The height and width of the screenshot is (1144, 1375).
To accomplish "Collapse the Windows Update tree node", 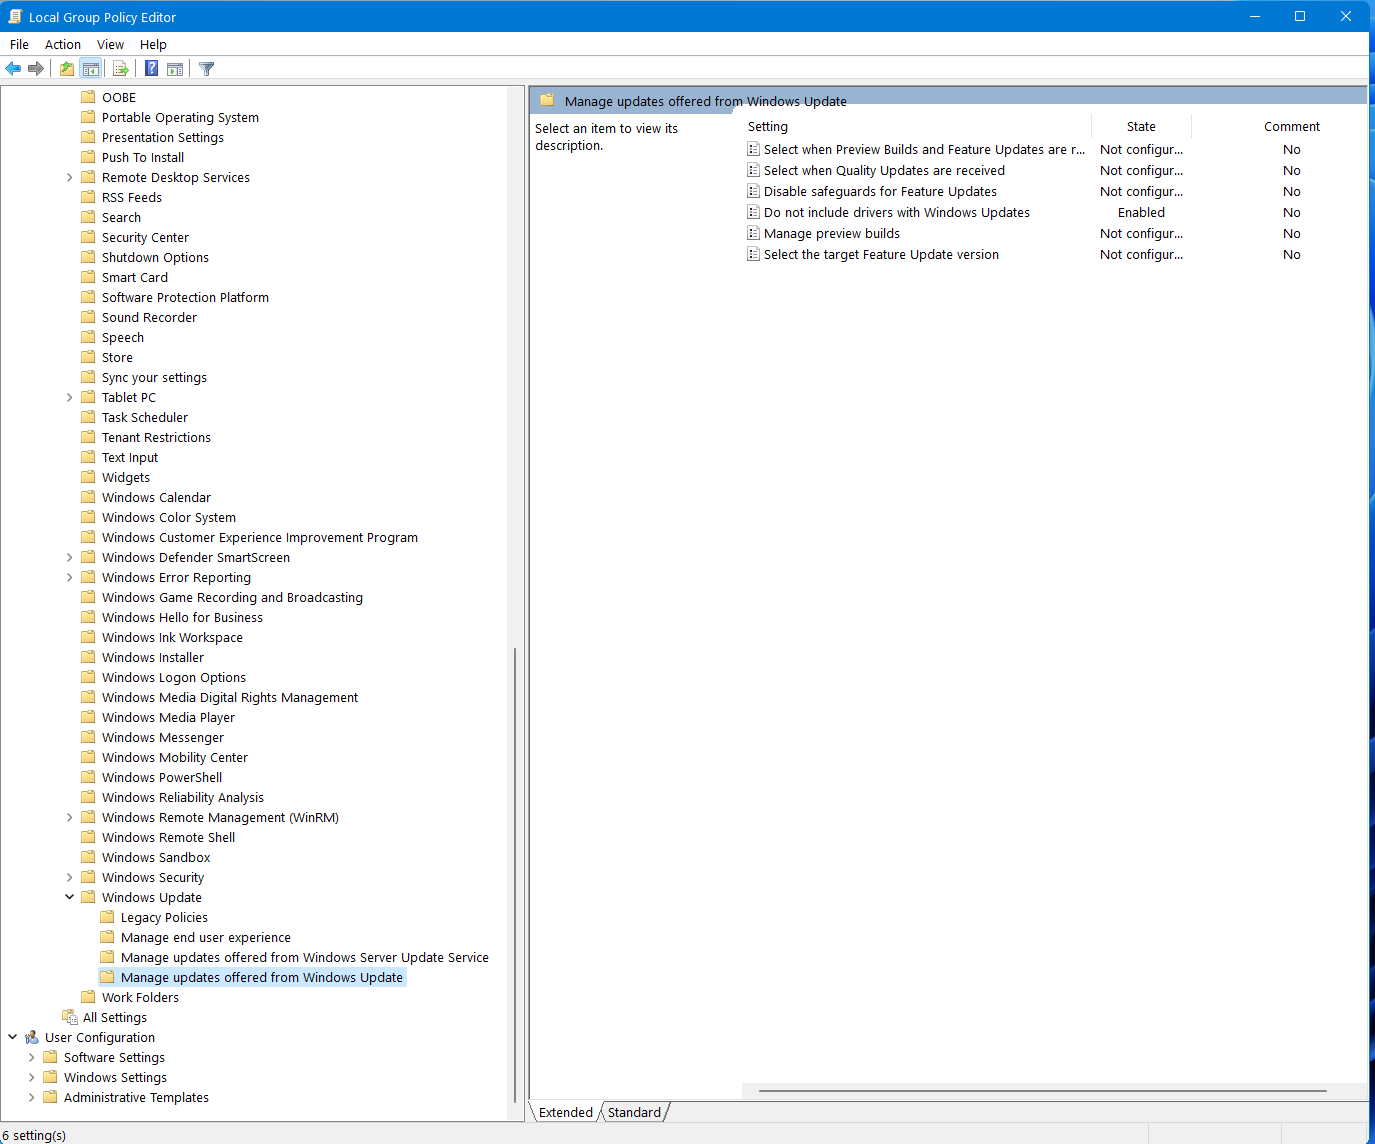I will click(69, 897).
